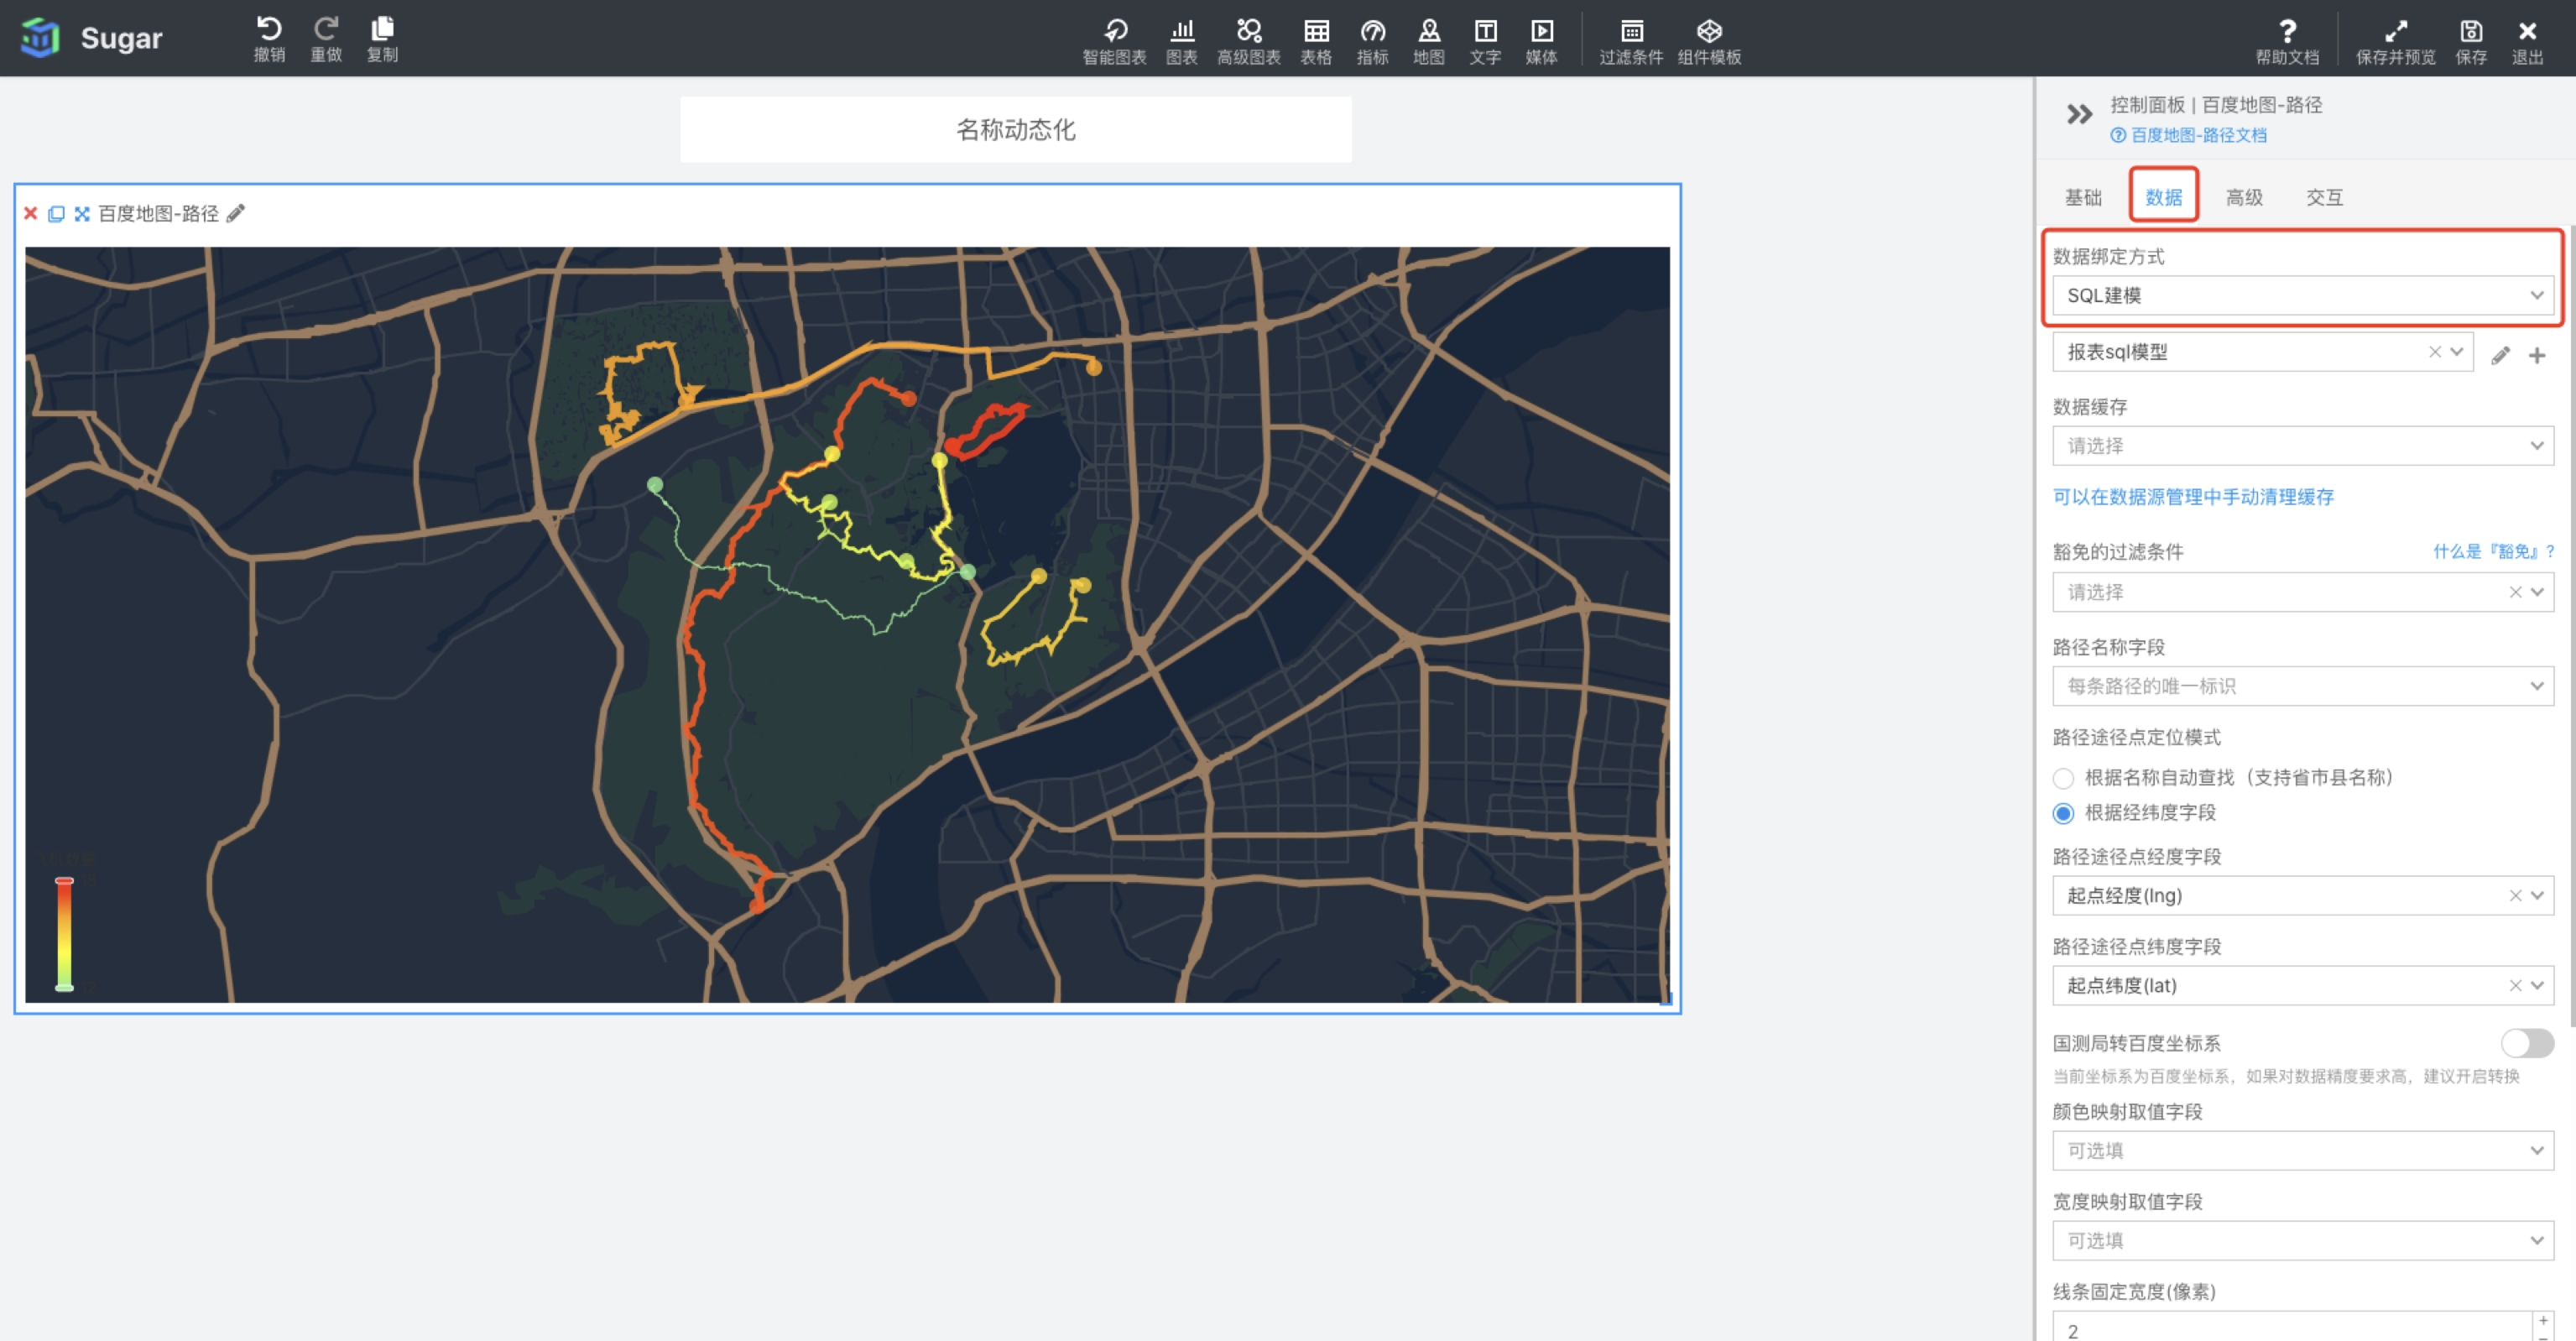
Task: Edit the chart title with pencil icon
Action: coord(236,213)
